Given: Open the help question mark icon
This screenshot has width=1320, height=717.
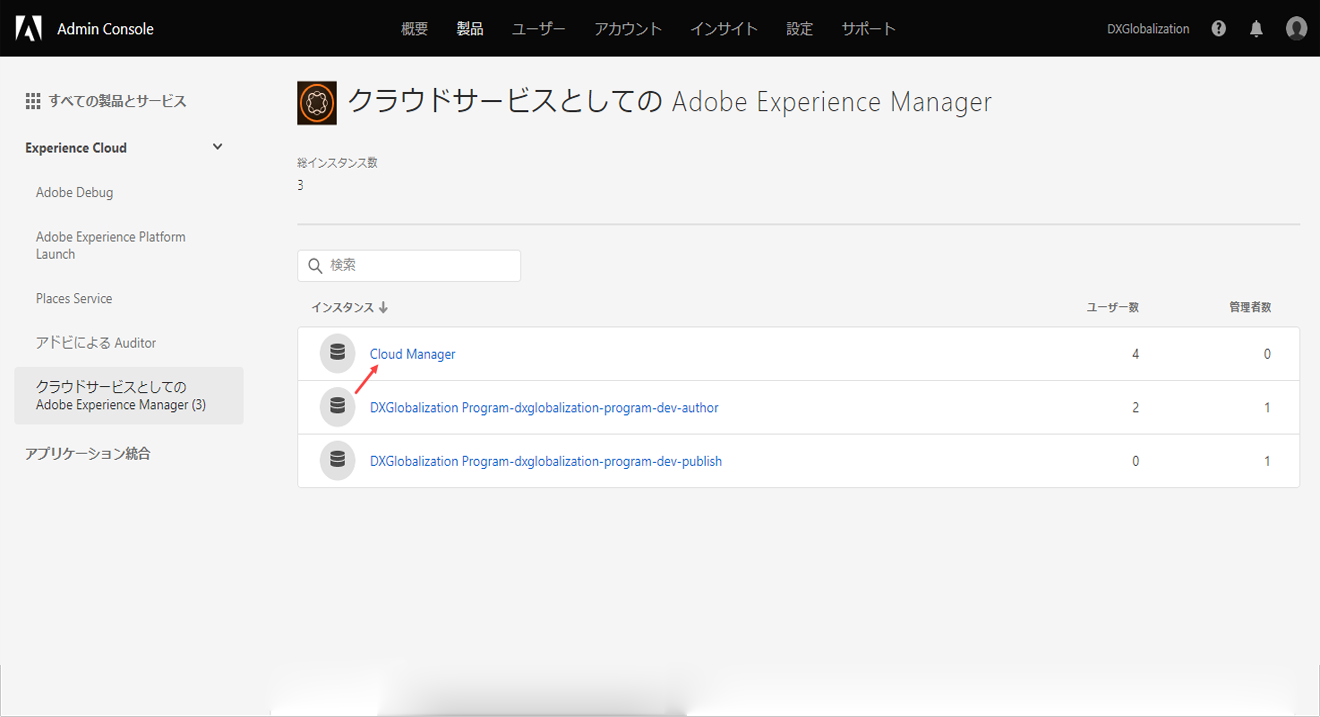Looking at the screenshot, I should pyautogui.click(x=1218, y=29).
